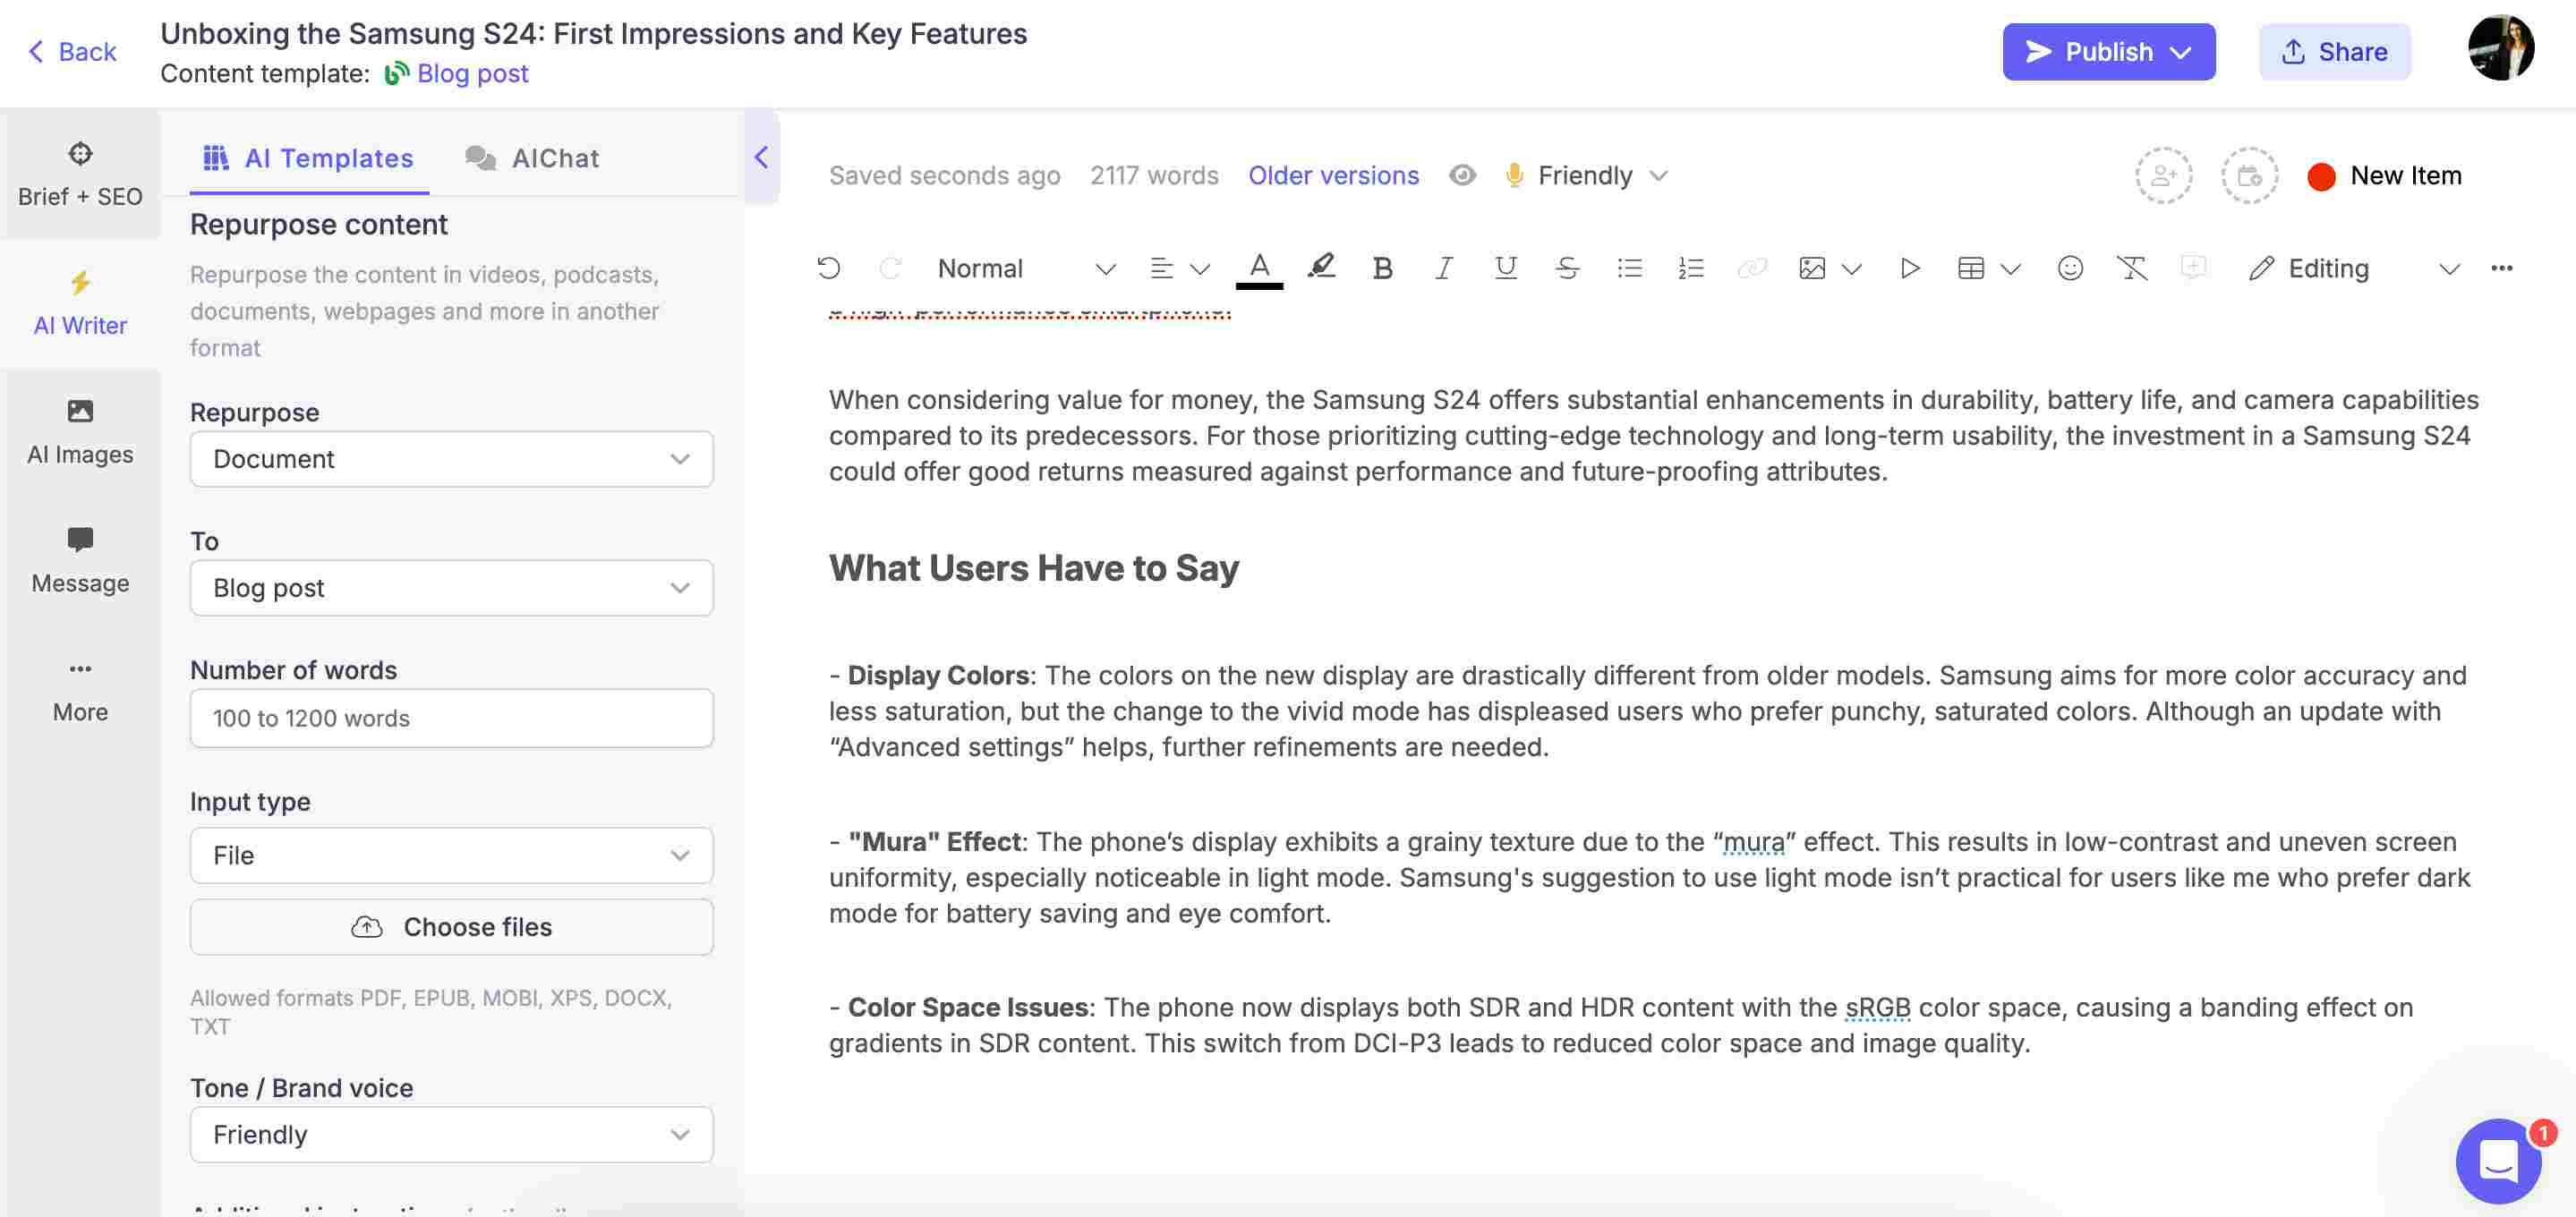Open the Input type File dropdown
The height and width of the screenshot is (1217, 2576).
click(x=451, y=855)
